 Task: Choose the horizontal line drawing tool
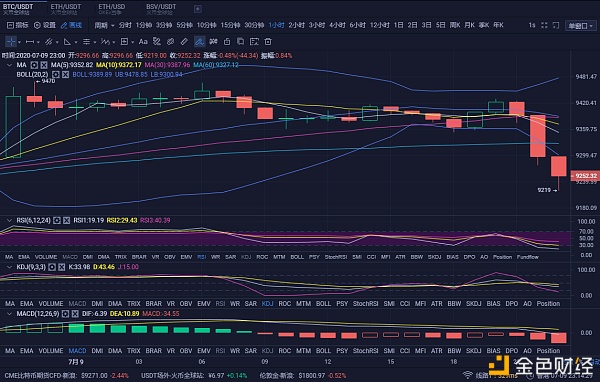coord(30,41)
